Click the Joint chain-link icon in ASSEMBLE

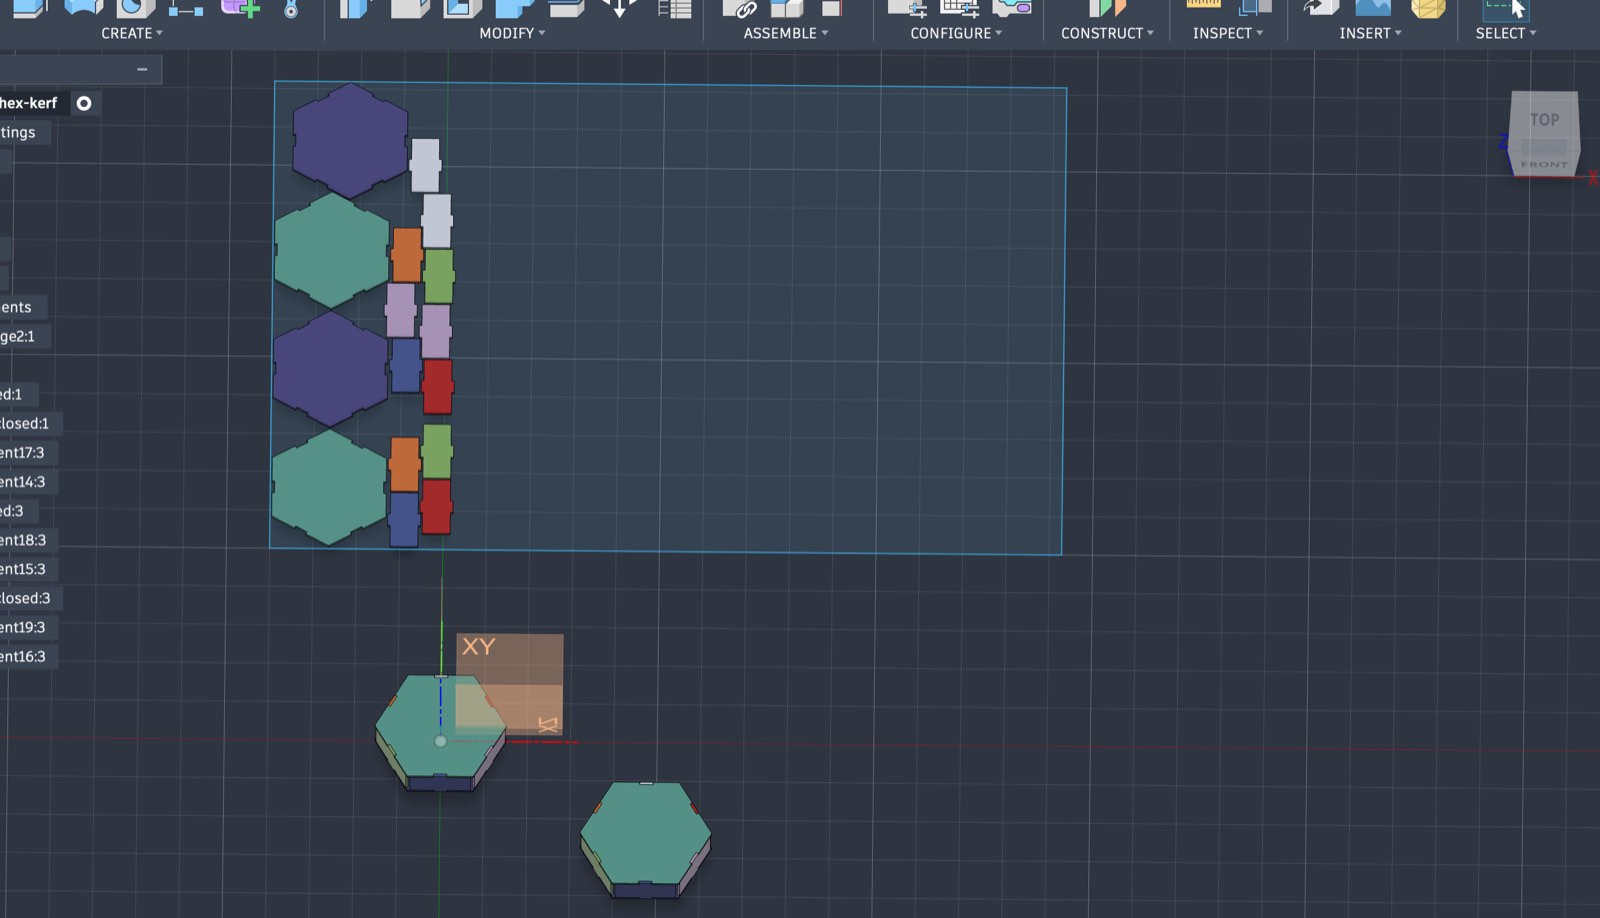click(x=739, y=8)
